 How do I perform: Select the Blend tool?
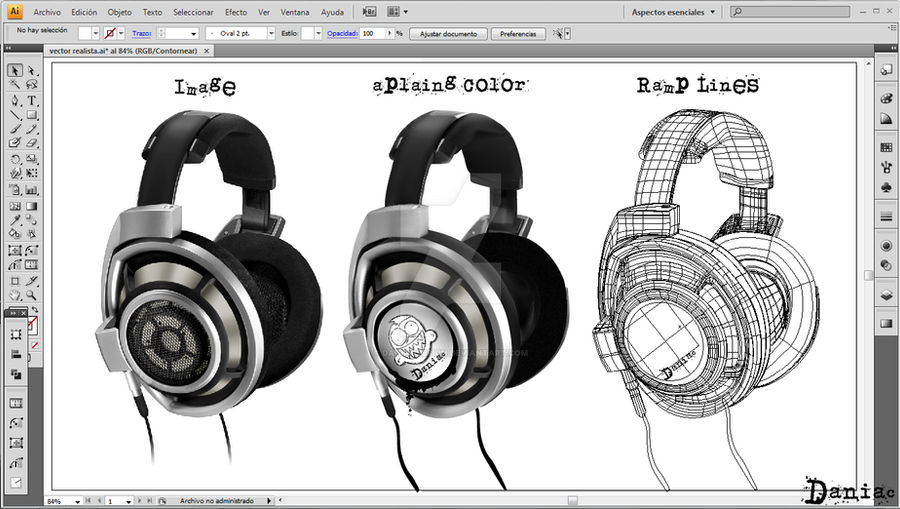[32, 220]
